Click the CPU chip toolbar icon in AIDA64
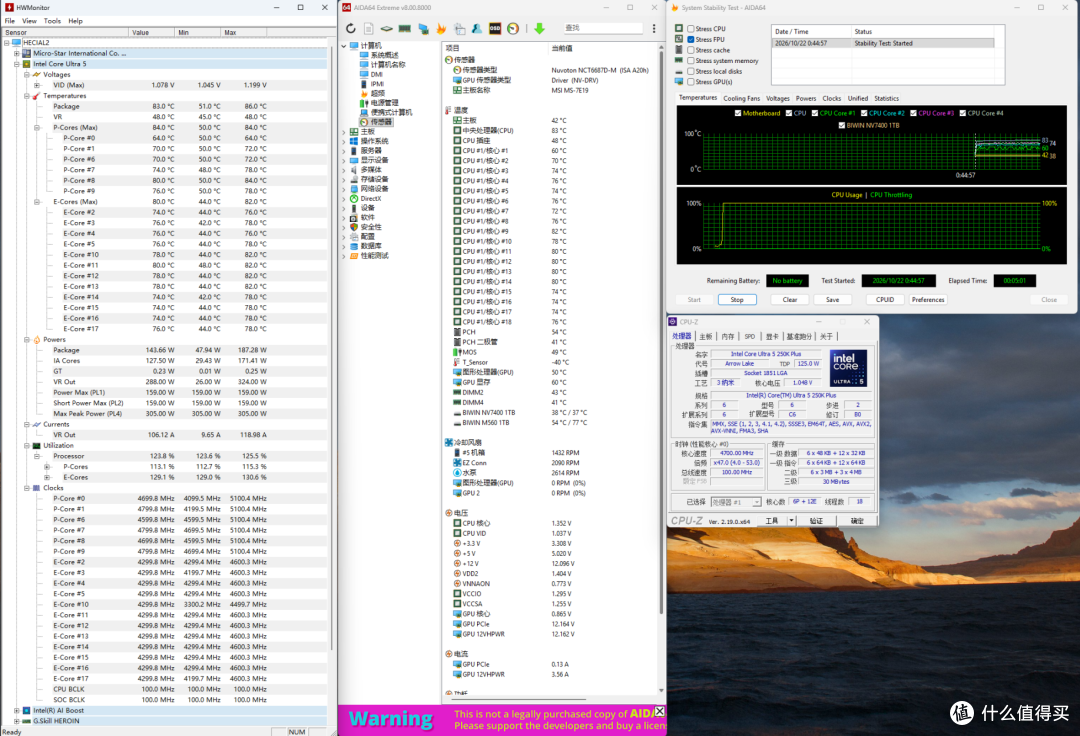The width and height of the screenshot is (1080, 736). 386,28
